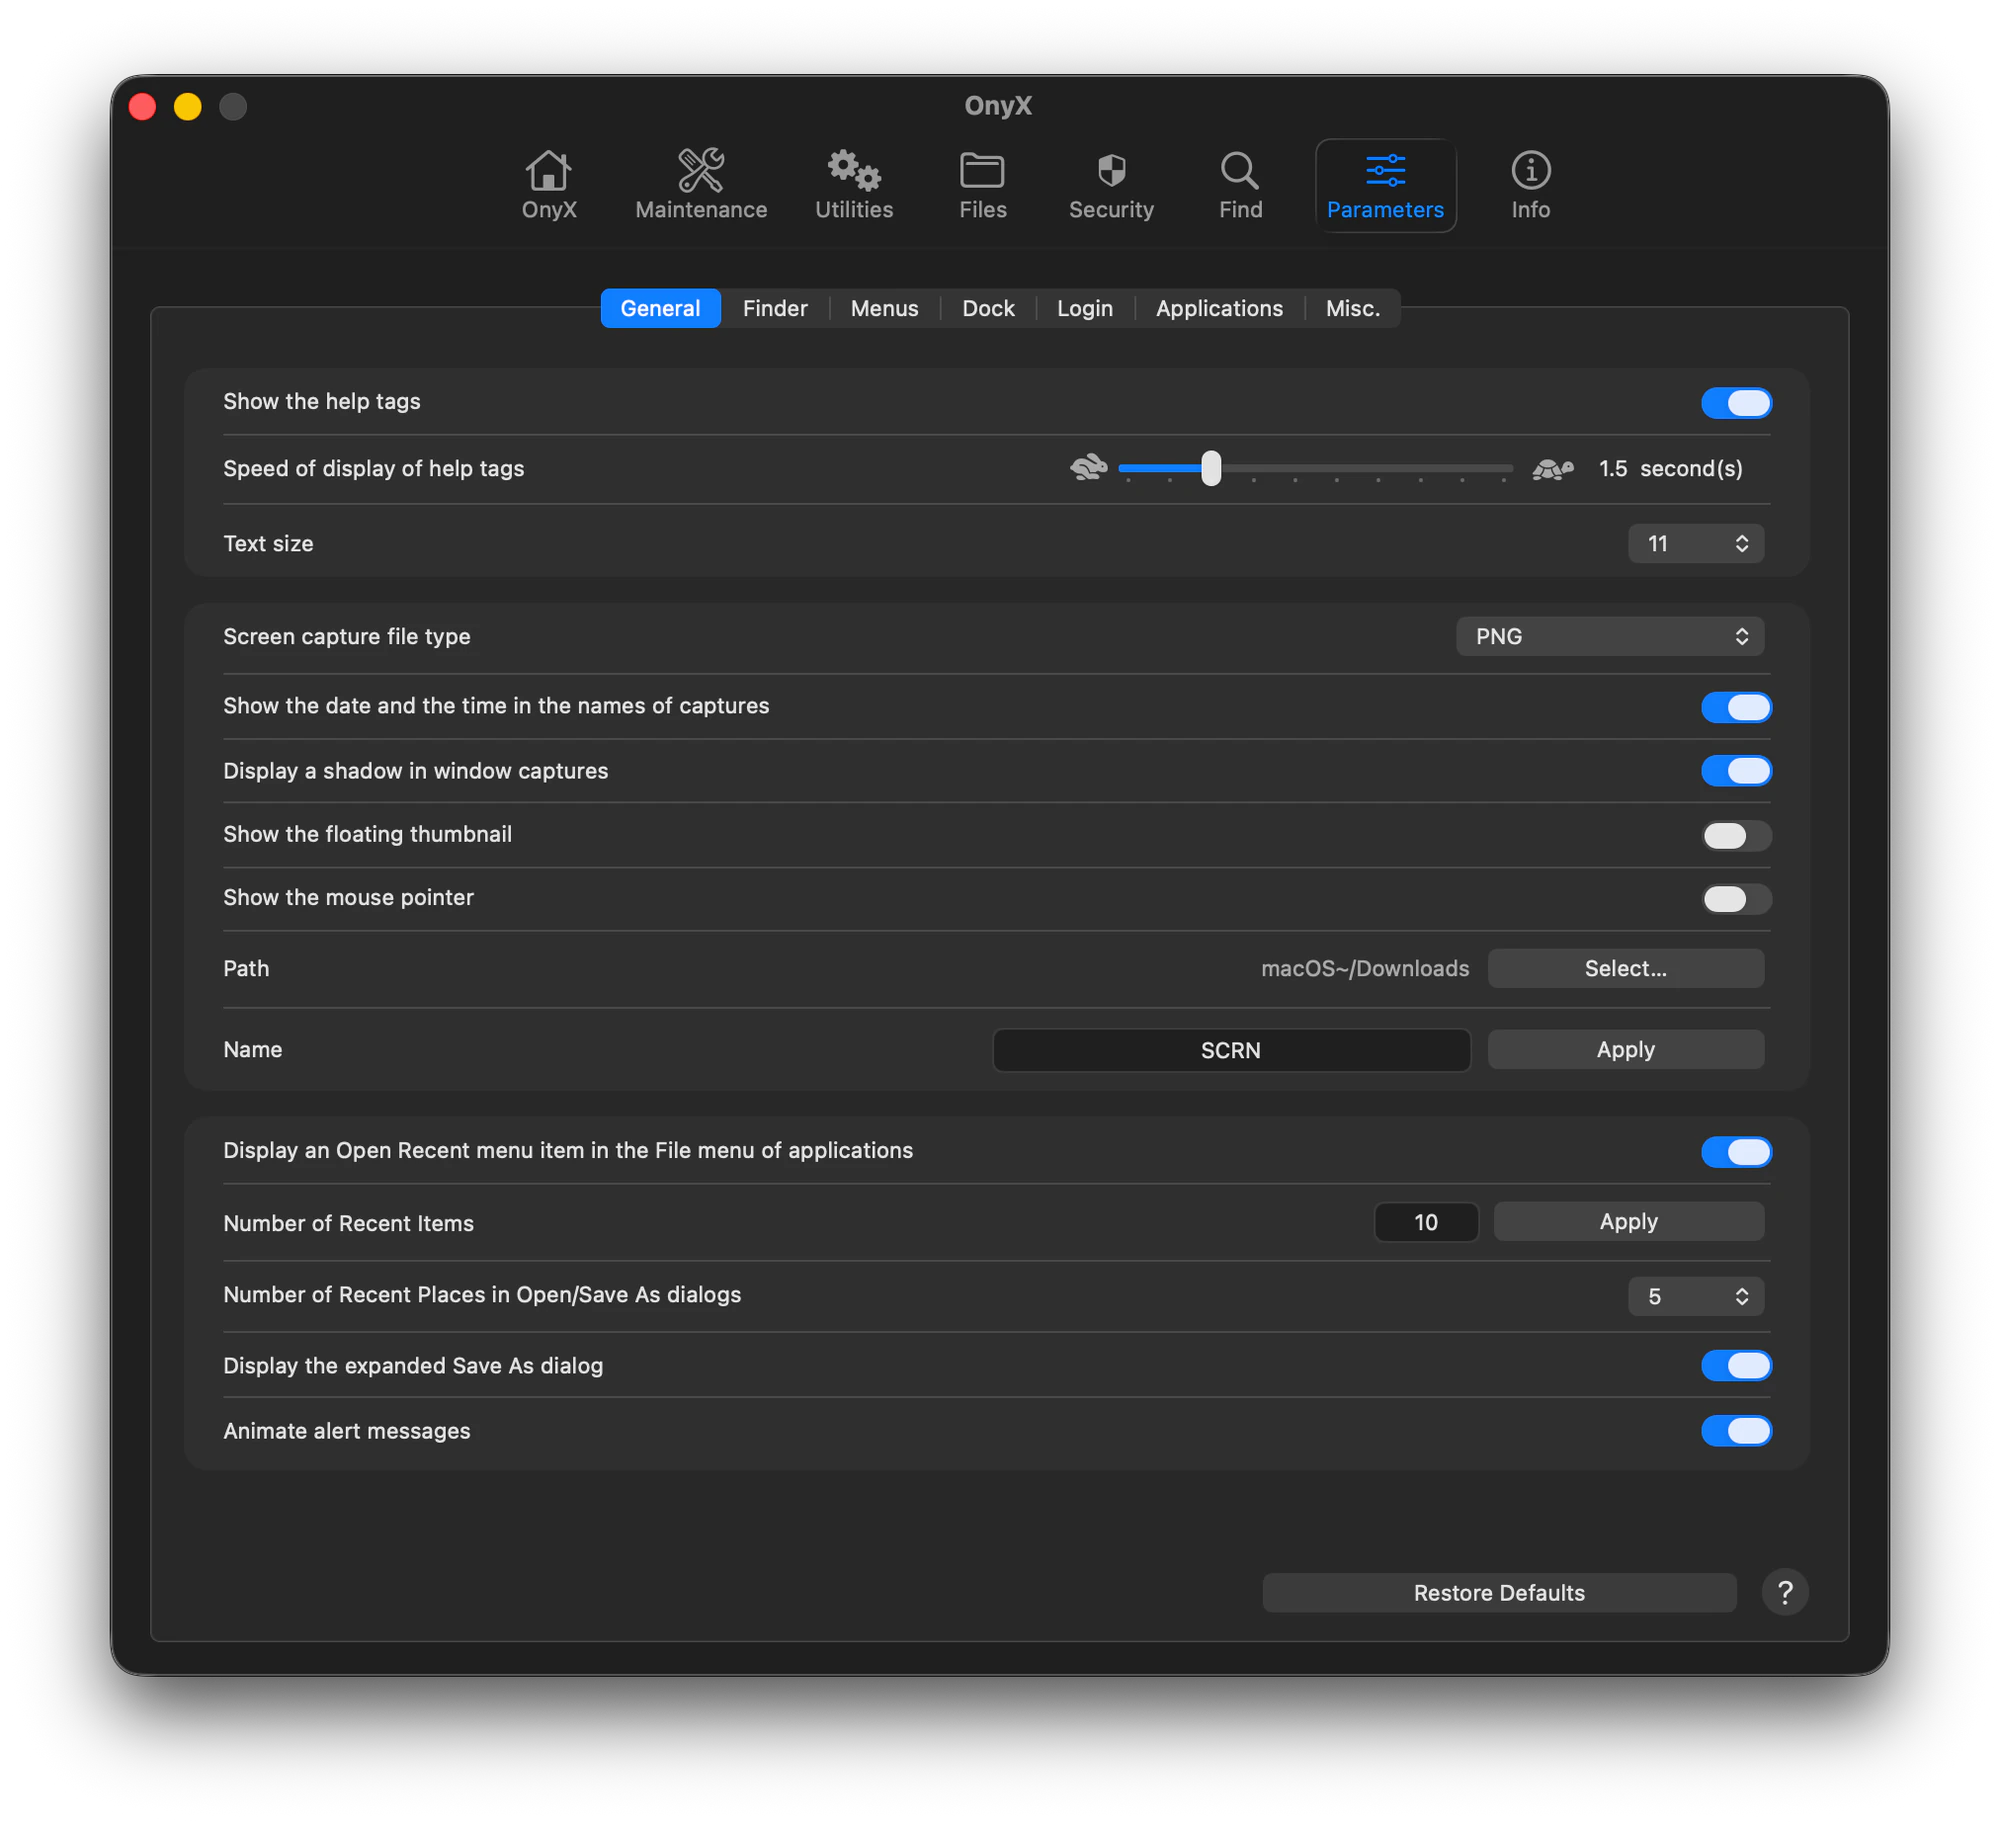Switch to the Dock tab

[x=988, y=308]
